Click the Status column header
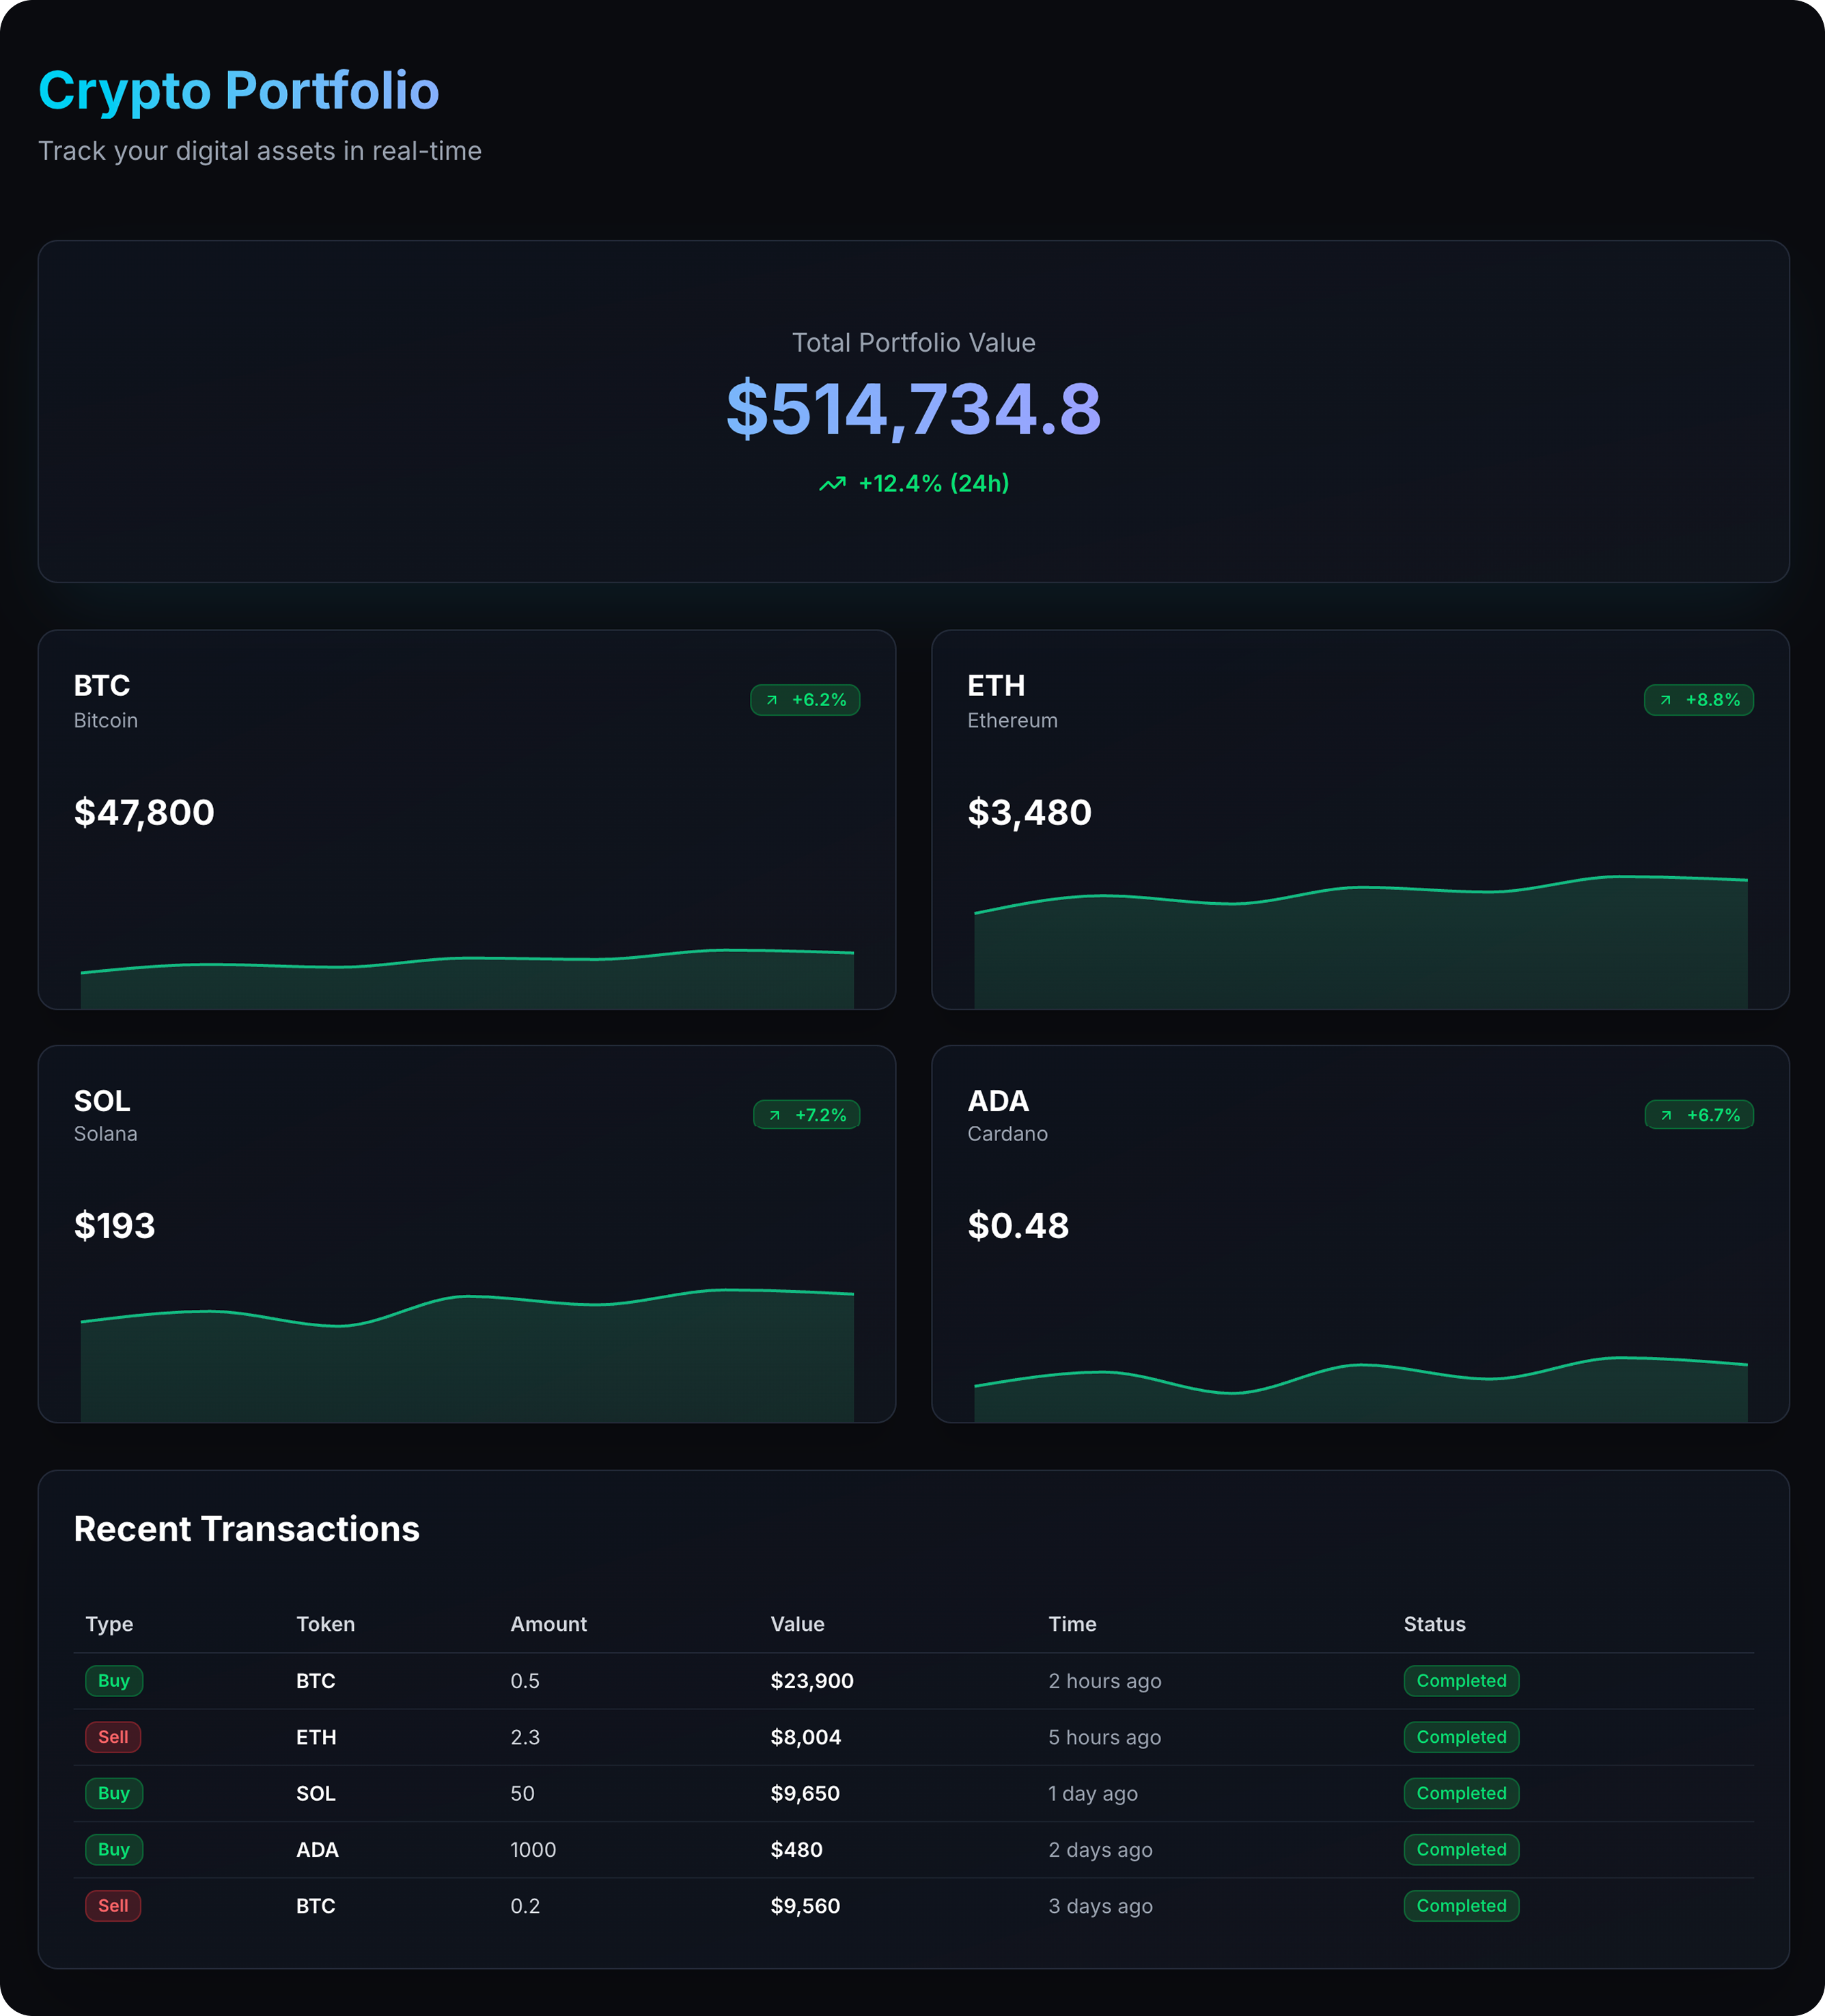This screenshot has width=1825, height=2016. point(1434,1624)
